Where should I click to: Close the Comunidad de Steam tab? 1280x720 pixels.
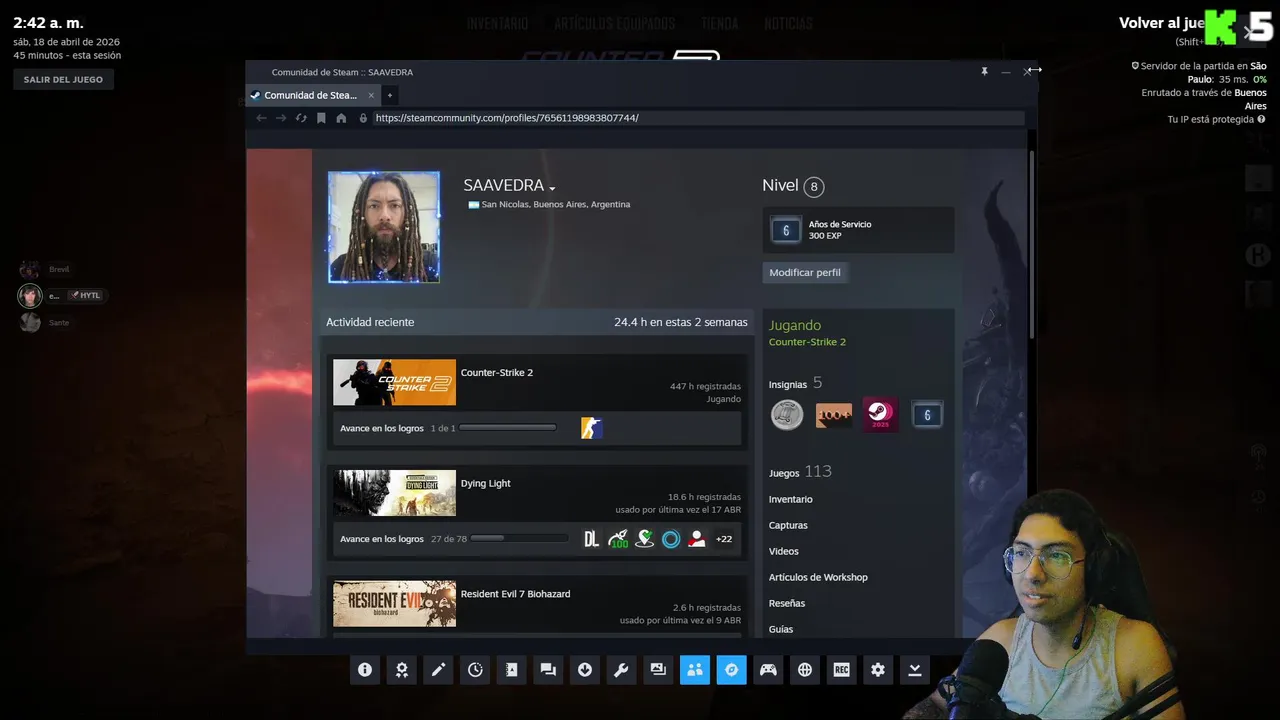[x=371, y=95]
